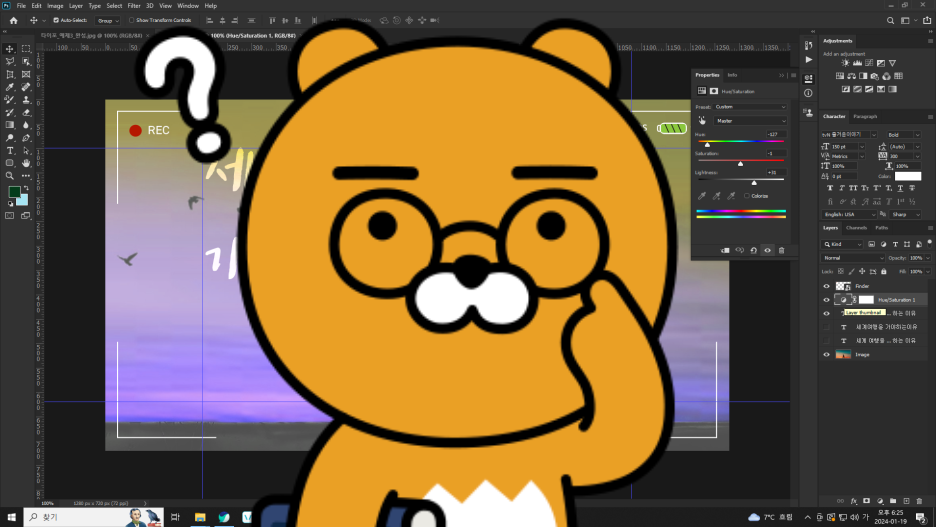Open the Normal blend mode dropdown

[x=852, y=258]
